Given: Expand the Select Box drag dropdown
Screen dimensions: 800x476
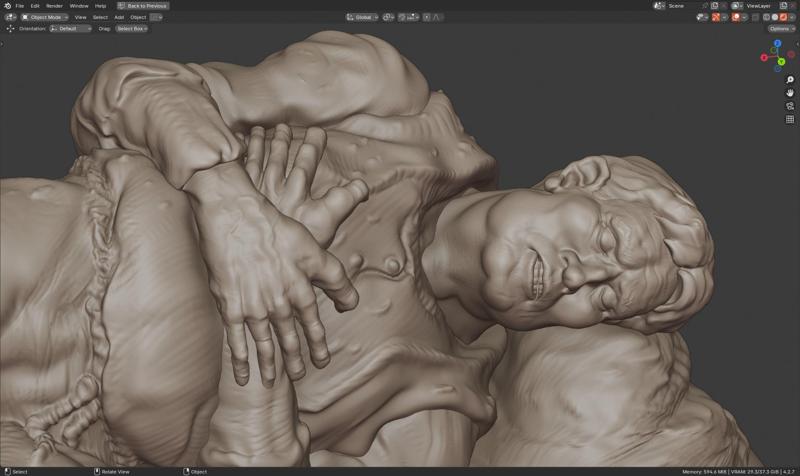Looking at the screenshot, I should [131, 29].
